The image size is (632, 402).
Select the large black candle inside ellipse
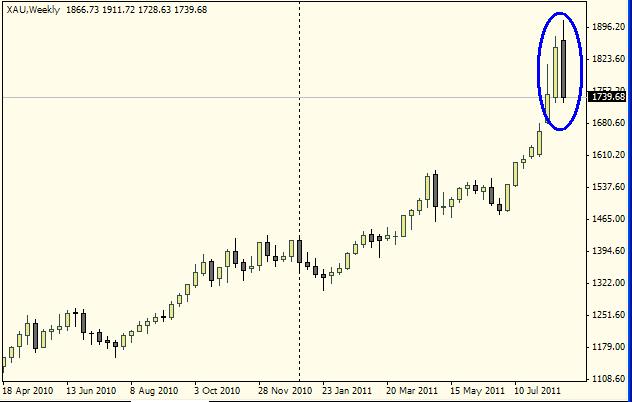564,69
